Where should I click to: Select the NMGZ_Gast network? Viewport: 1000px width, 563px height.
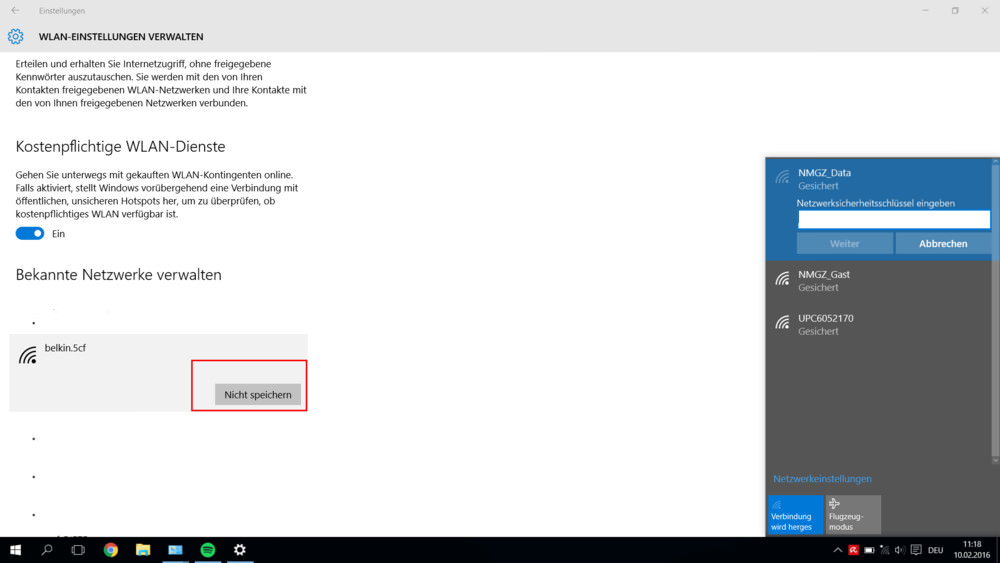879,281
